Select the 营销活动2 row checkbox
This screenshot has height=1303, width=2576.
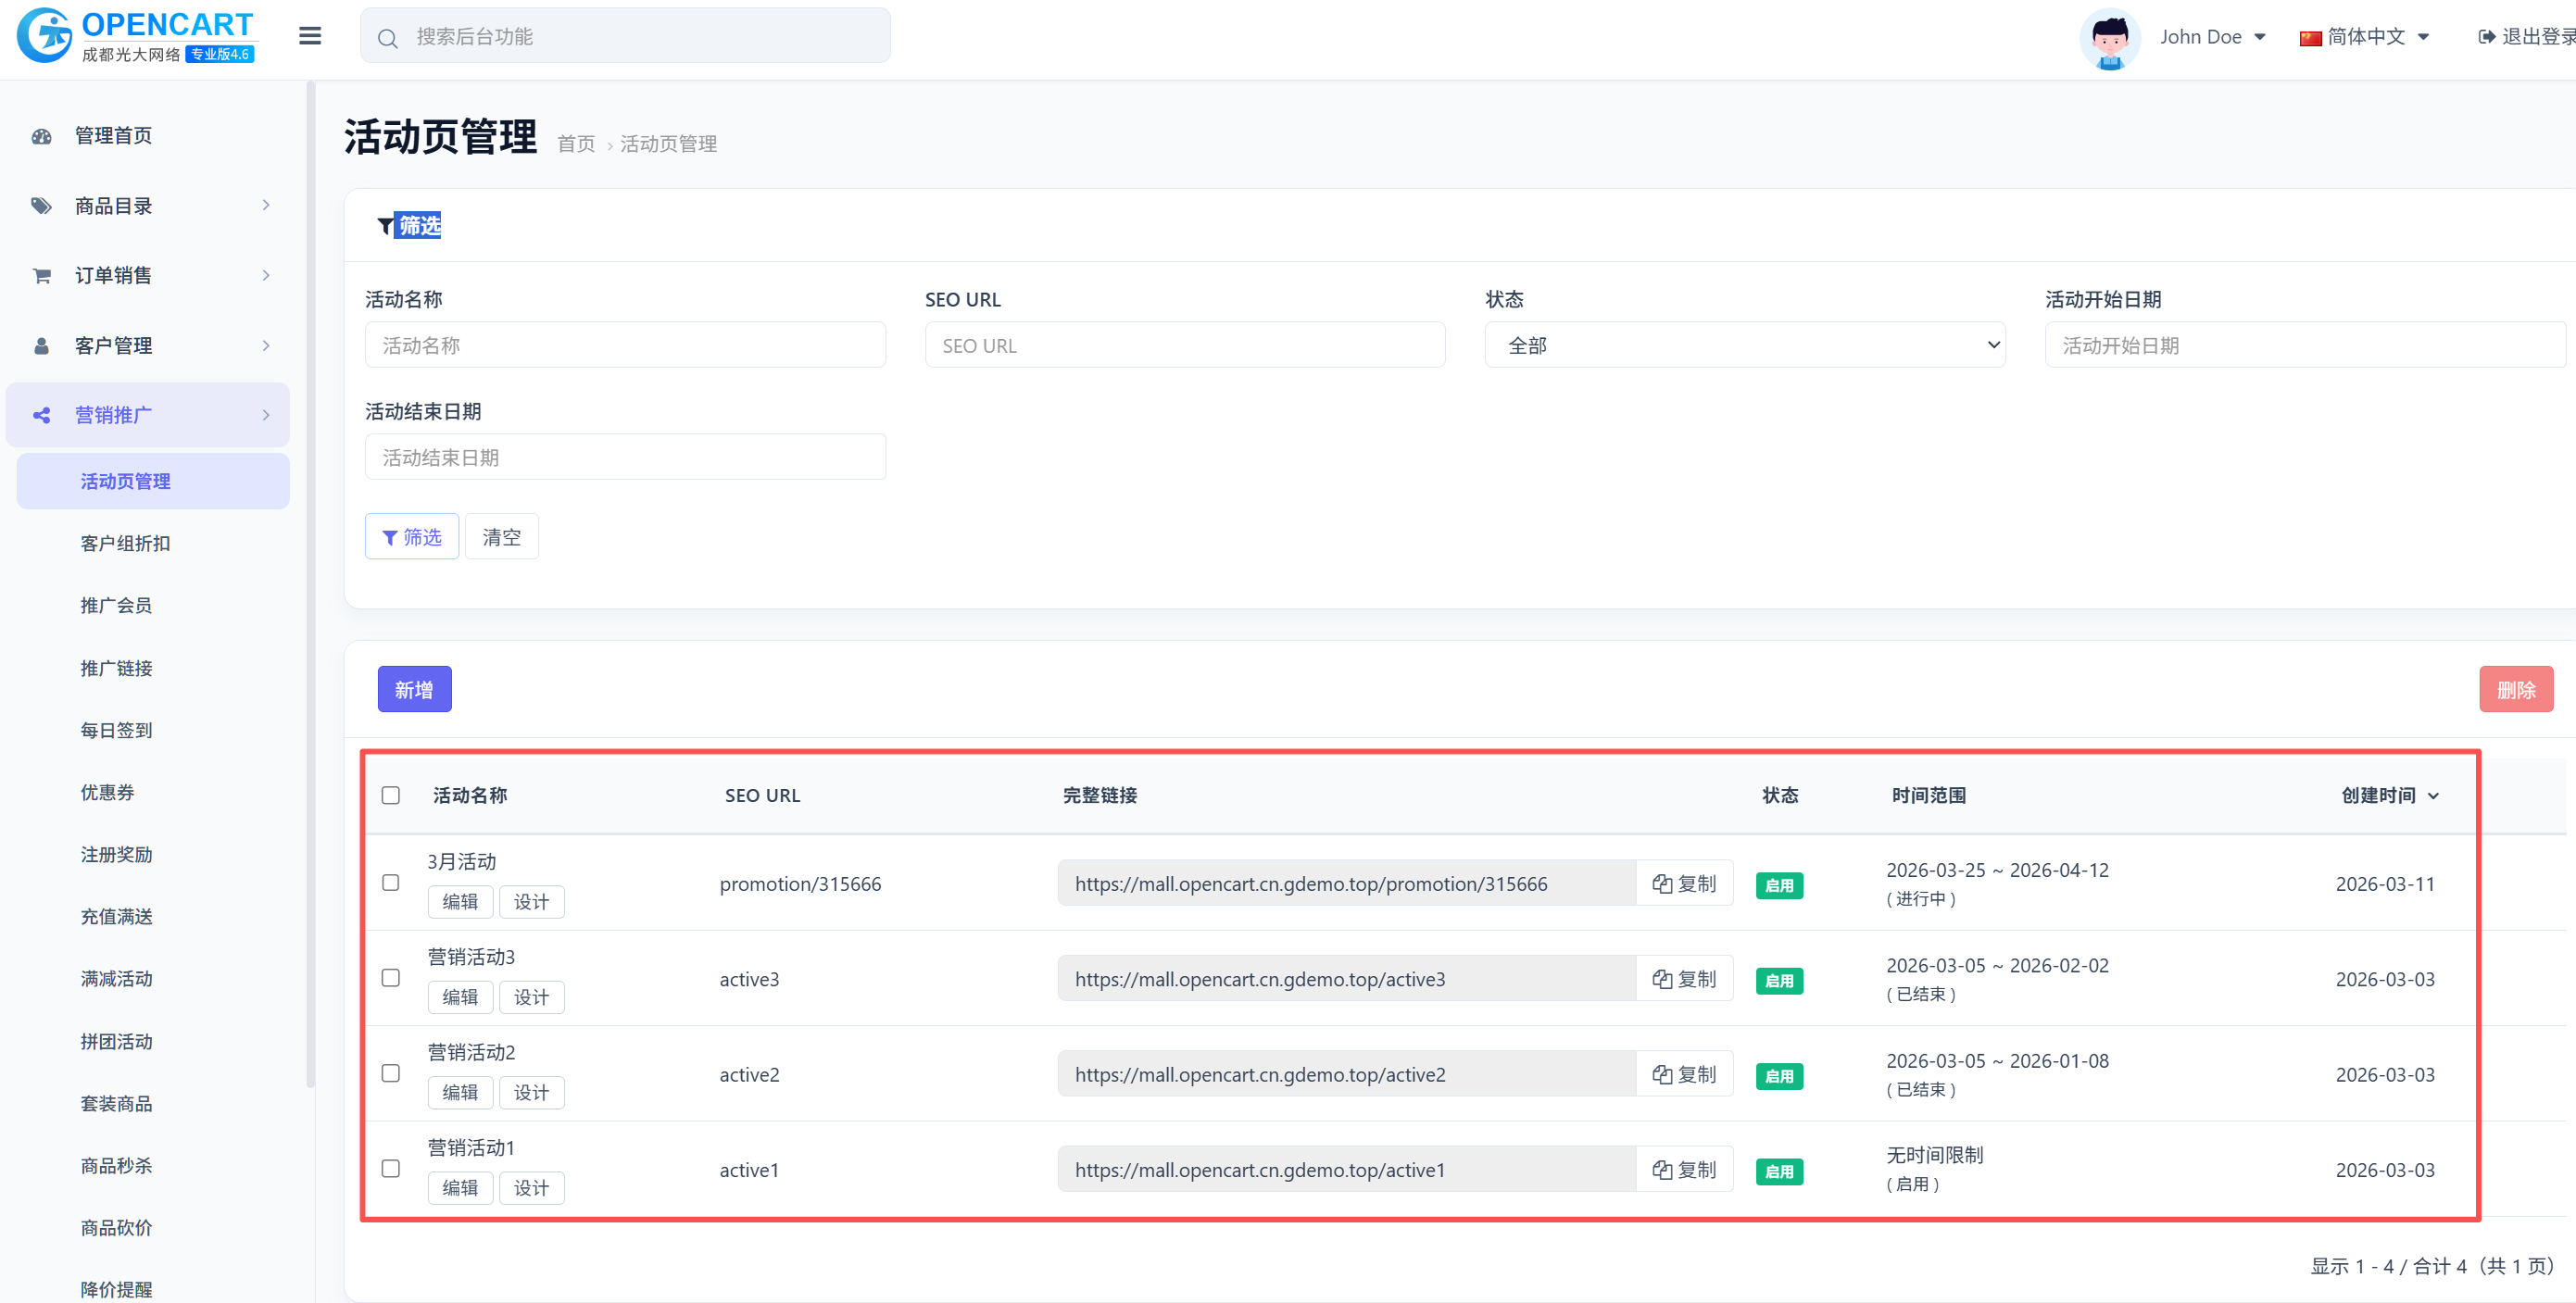[391, 1073]
